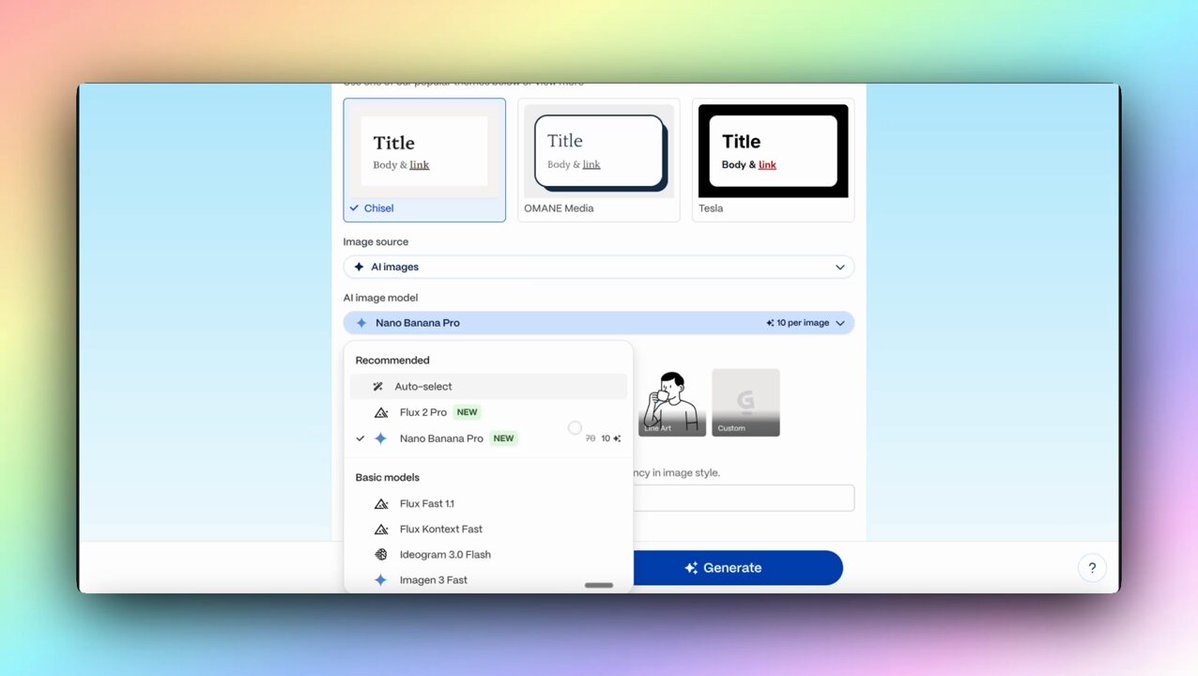Select Auto-select from Recommended models
1198x676 pixels.
coord(423,387)
